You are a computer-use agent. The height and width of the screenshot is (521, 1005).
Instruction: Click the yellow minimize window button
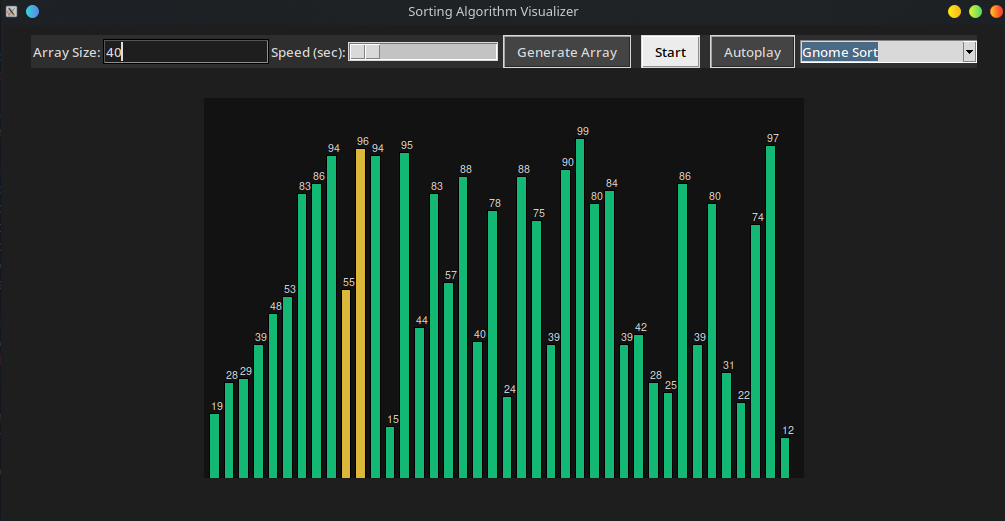pyautogui.click(x=954, y=12)
